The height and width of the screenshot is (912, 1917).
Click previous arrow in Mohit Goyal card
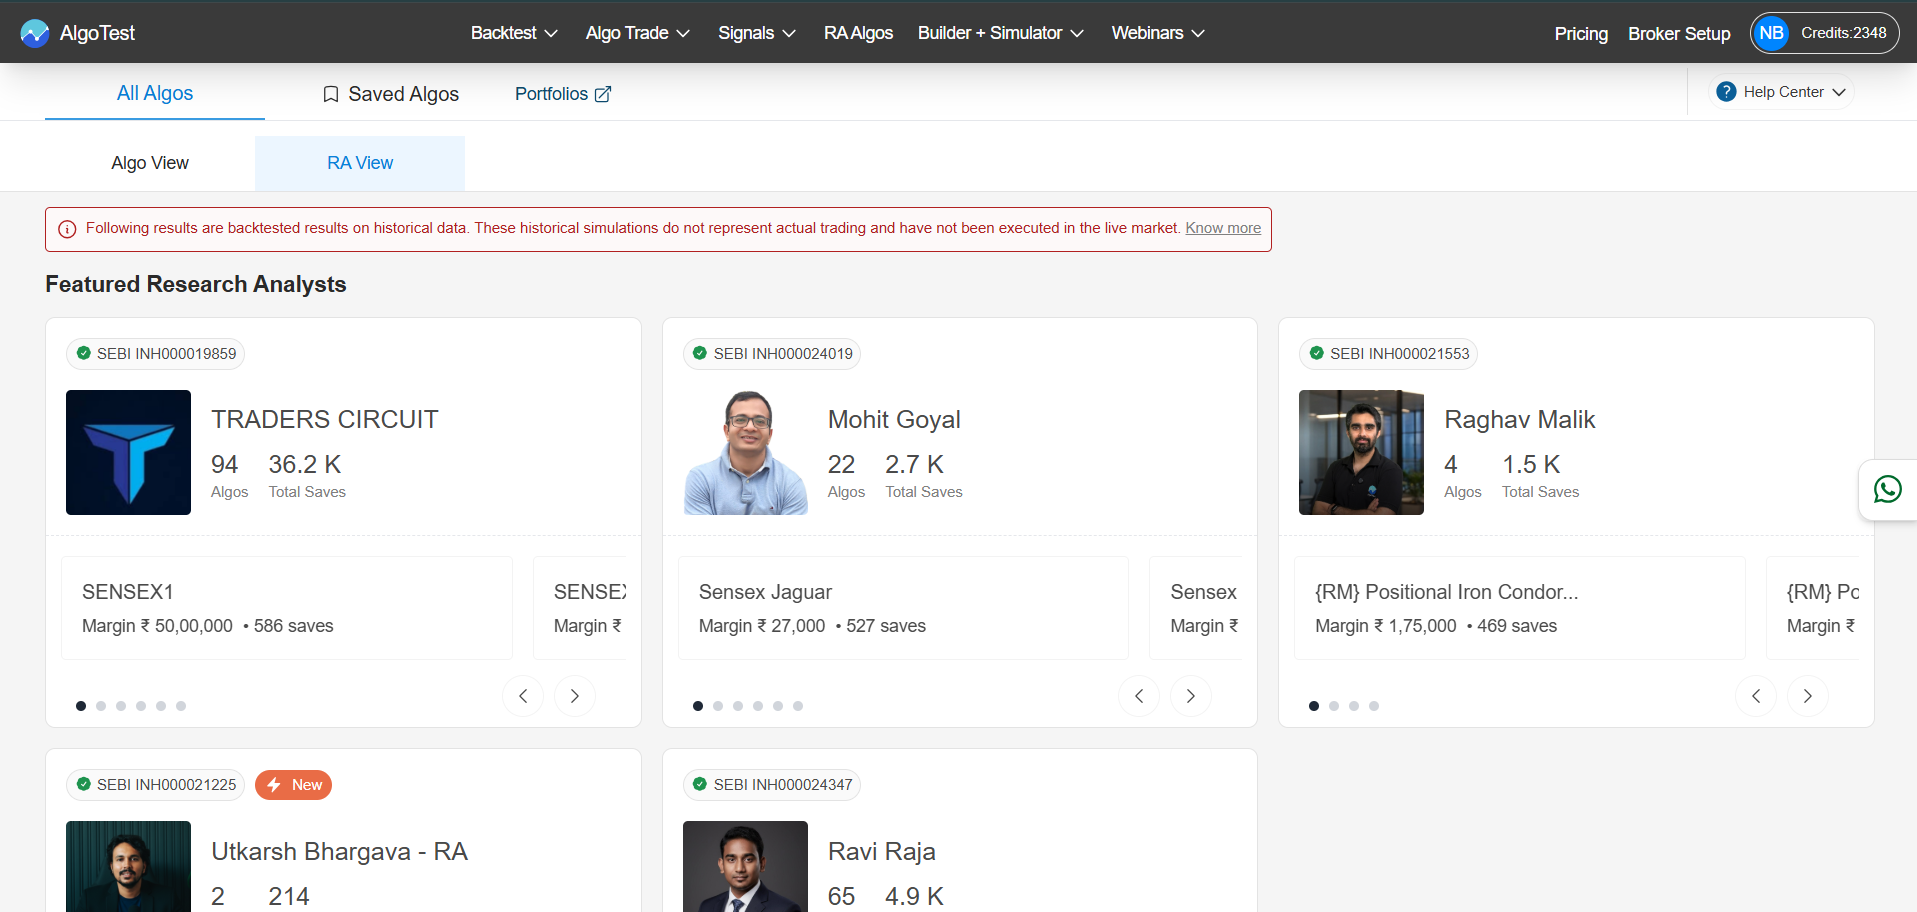tap(1138, 696)
